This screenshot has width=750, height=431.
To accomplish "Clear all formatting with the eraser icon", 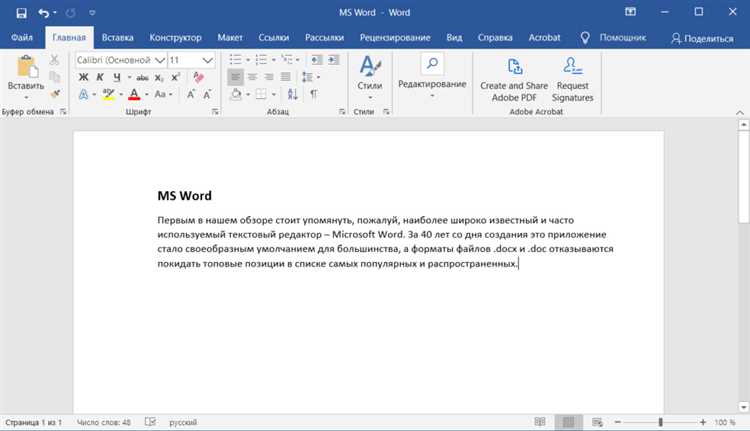I will point(199,77).
